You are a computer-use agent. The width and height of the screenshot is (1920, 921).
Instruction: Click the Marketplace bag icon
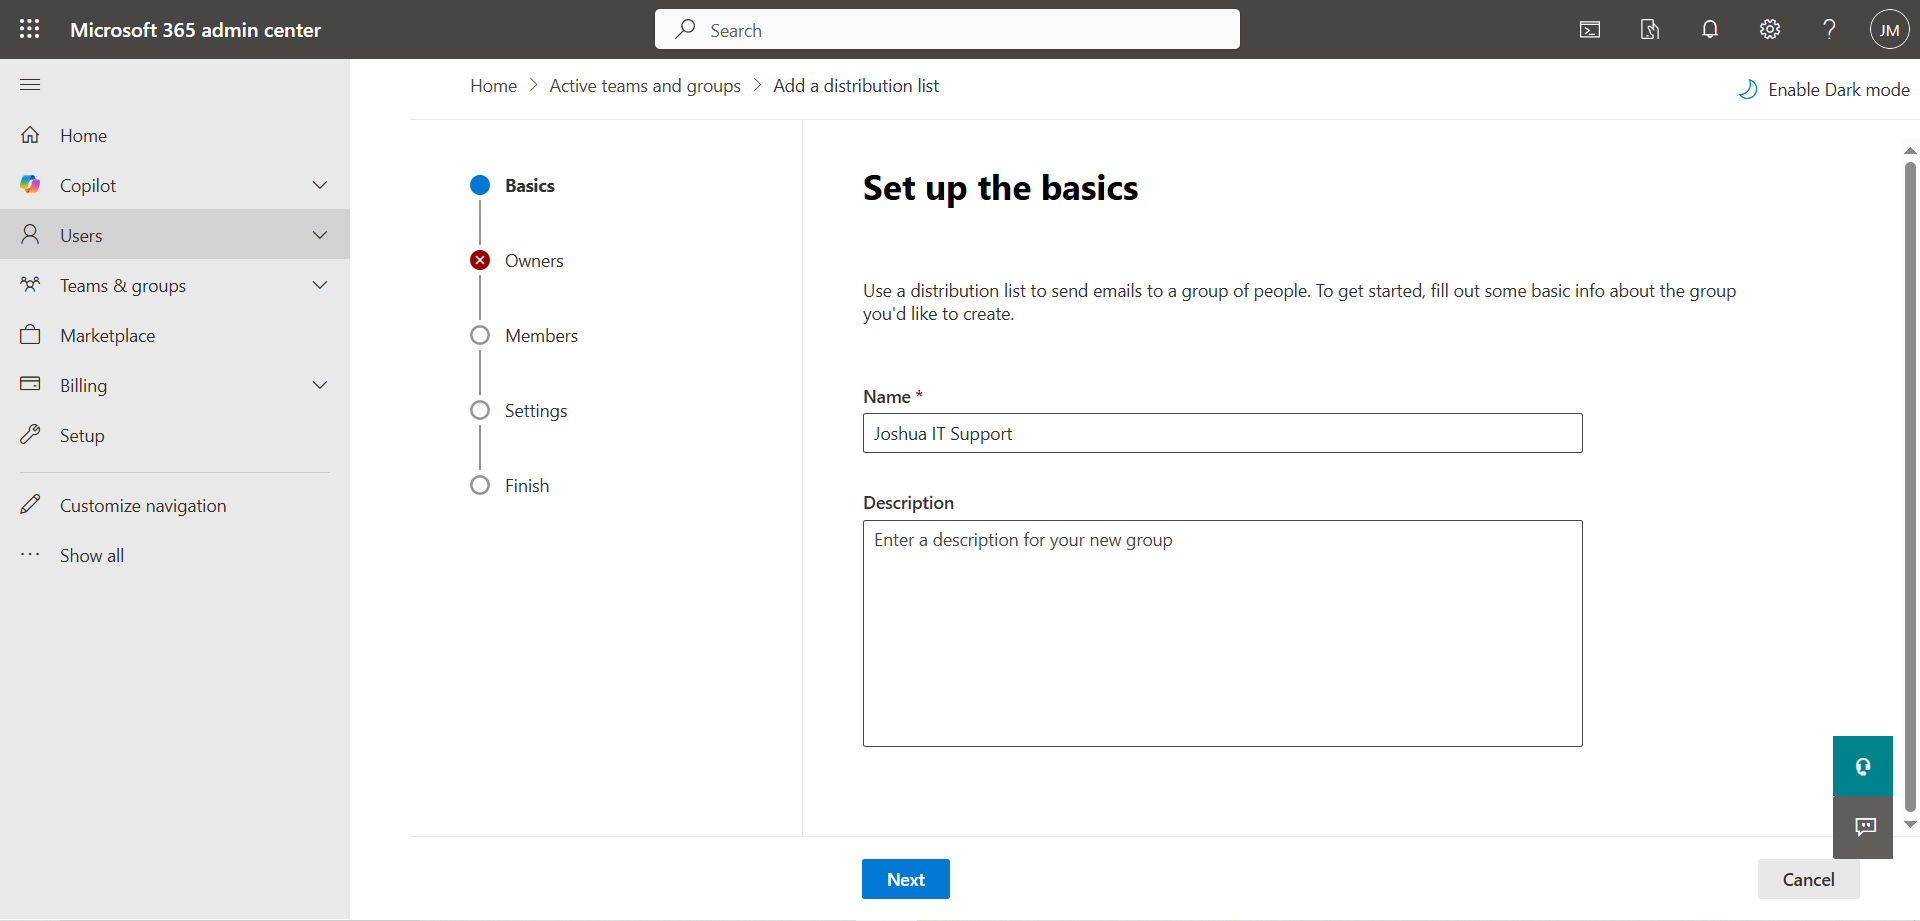[30, 335]
